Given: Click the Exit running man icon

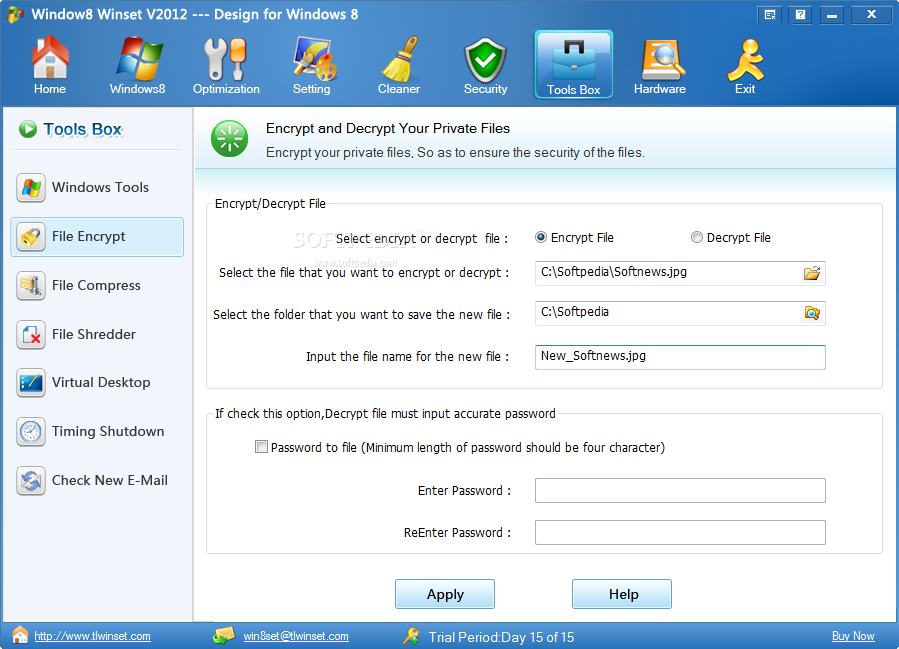Looking at the screenshot, I should tap(745, 60).
